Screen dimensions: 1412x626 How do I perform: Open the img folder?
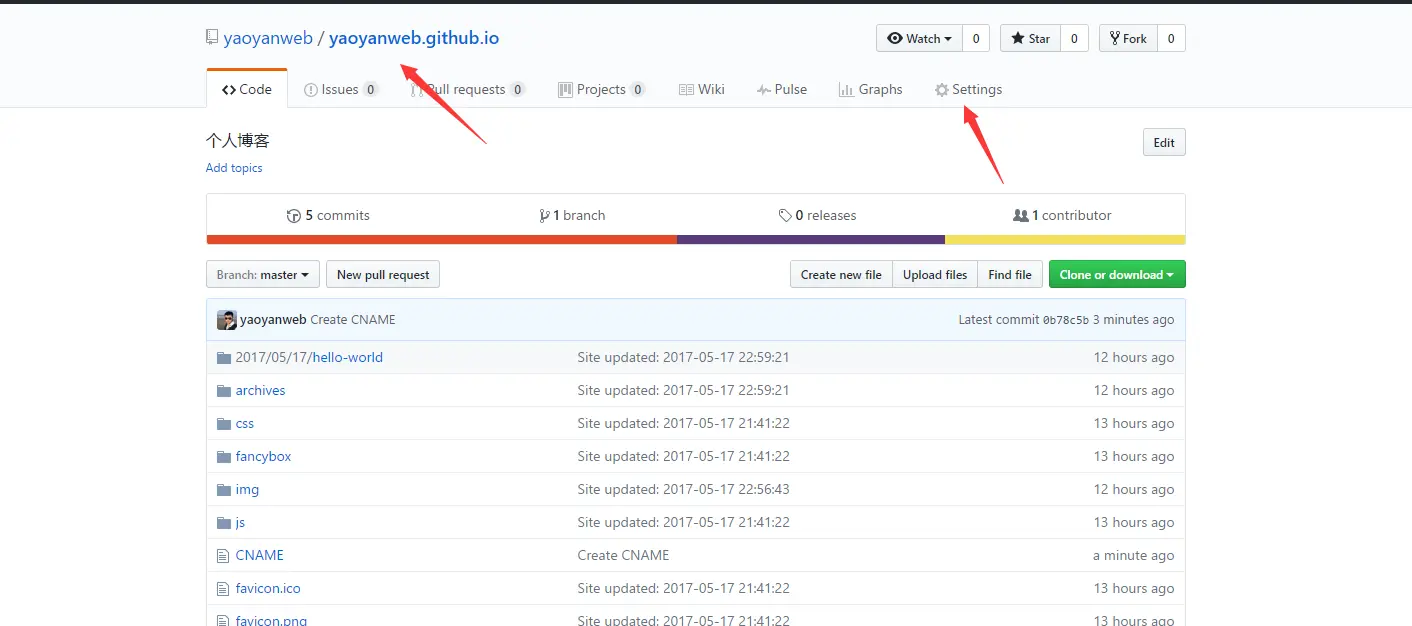click(x=247, y=489)
